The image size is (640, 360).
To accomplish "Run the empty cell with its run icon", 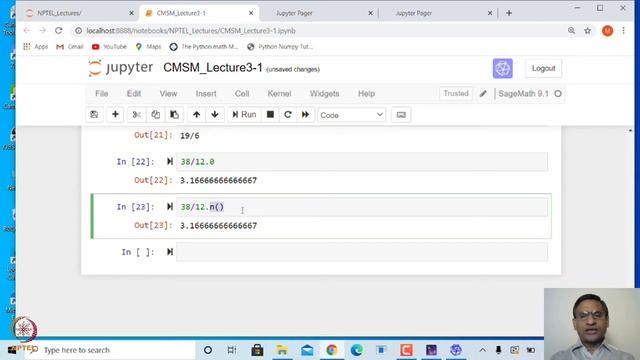I will coord(170,252).
